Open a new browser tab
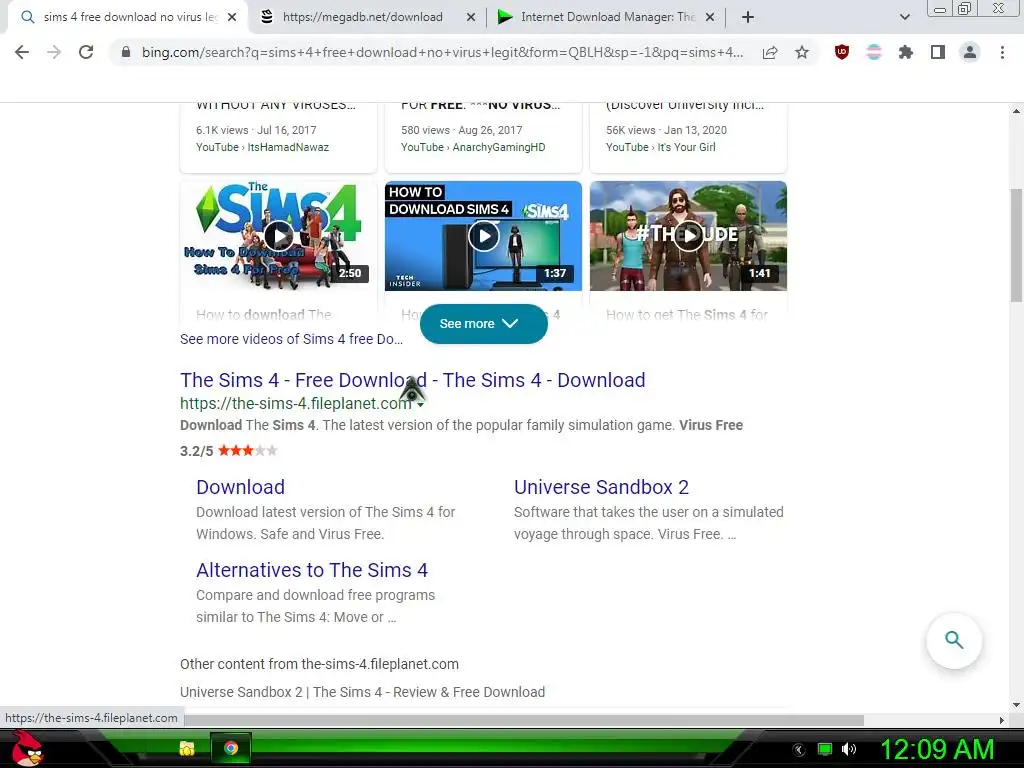The width and height of the screenshot is (1024, 768). coord(748,17)
